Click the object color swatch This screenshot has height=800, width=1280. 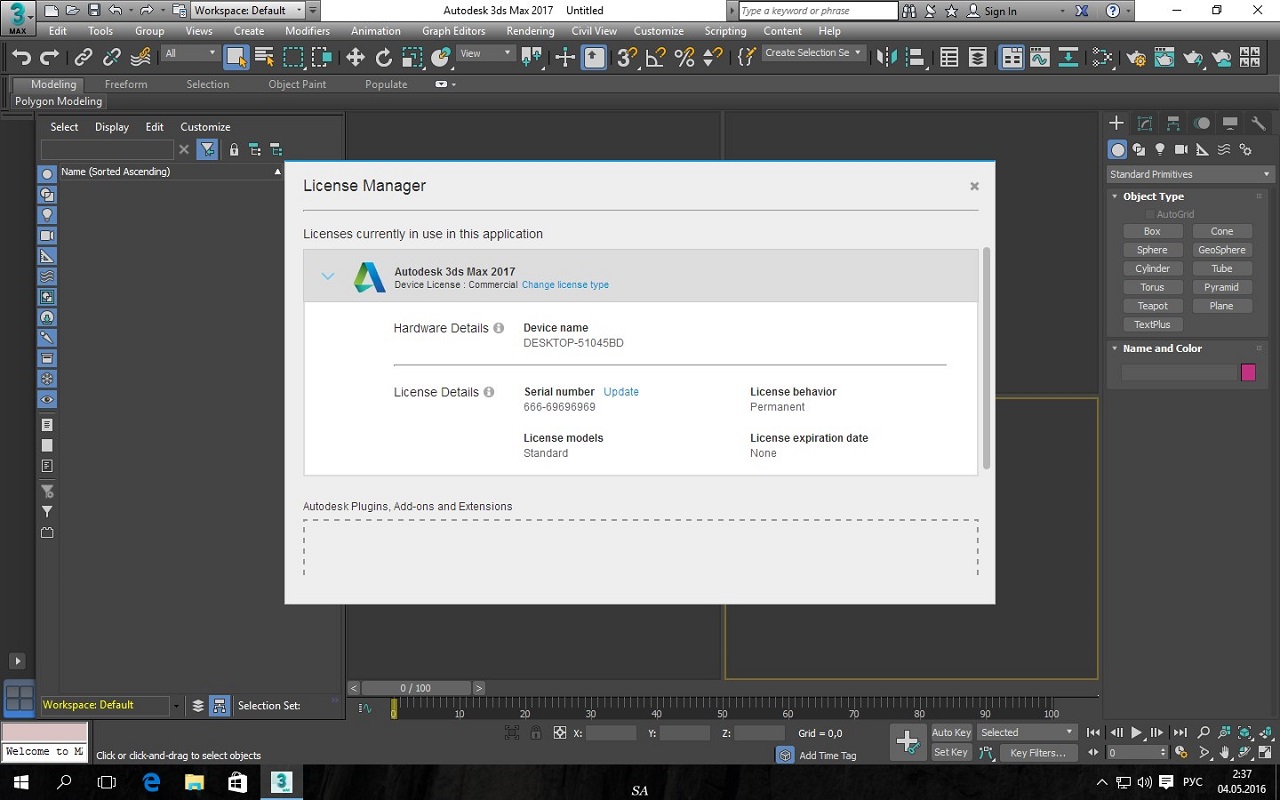click(x=1248, y=372)
